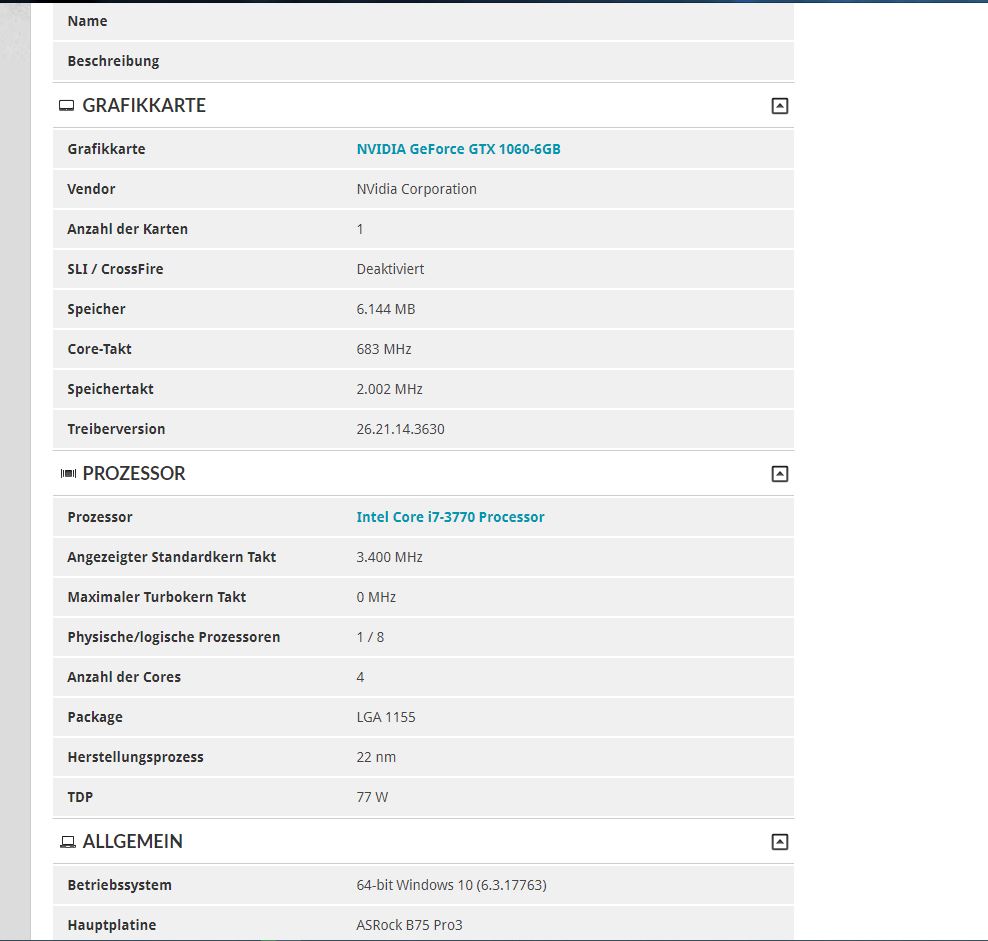Click the Maximaler Turbokern Takt label
Screen dimensions: 988x941
point(156,598)
